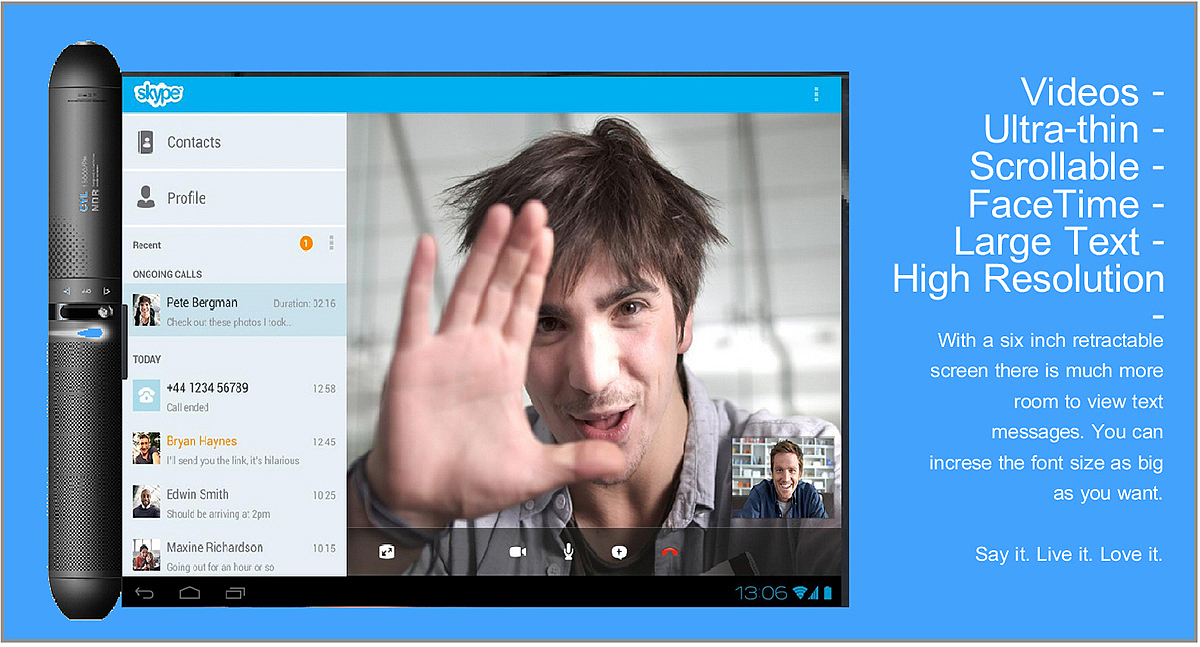Screen dimensions: 1200x647
Task: Click the 12:45 timestamp for Bryan Haynes
Action: [324, 442]
